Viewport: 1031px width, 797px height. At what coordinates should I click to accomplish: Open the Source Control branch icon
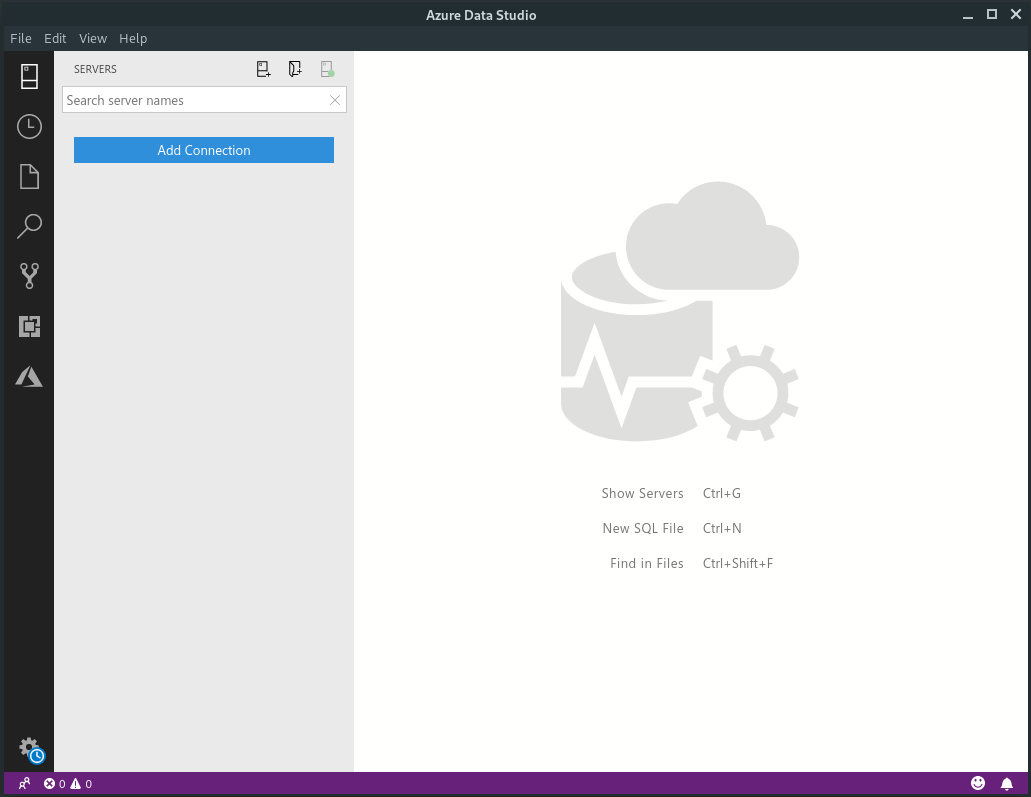[29, 276]
